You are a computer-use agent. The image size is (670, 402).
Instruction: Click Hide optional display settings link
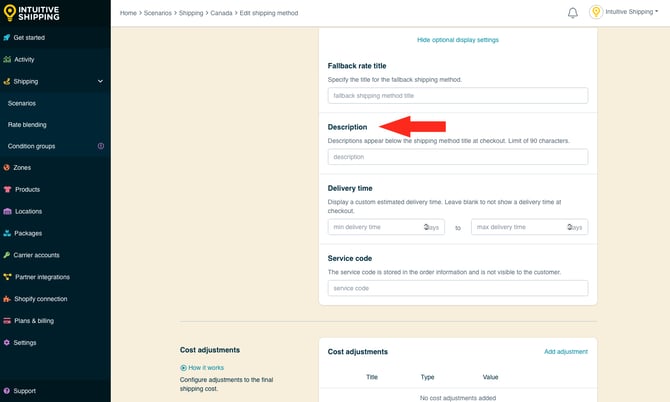[x=458, y=40]
